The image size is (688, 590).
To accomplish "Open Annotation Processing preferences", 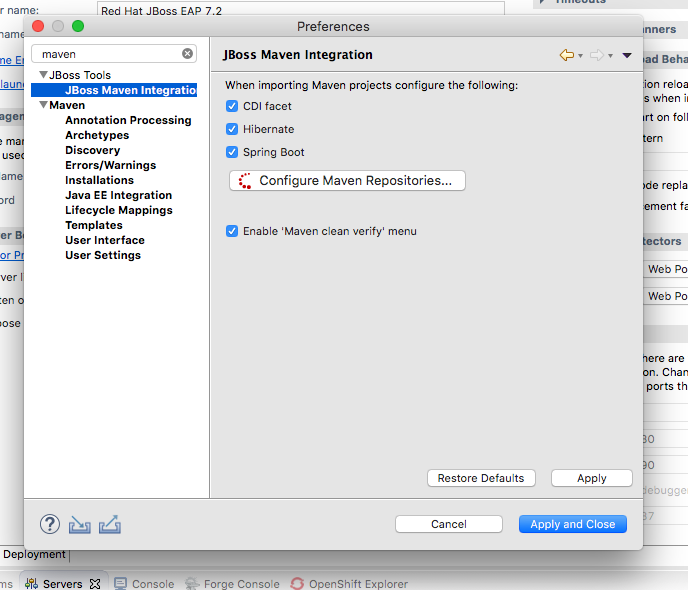I will click(x=128, y=120).
